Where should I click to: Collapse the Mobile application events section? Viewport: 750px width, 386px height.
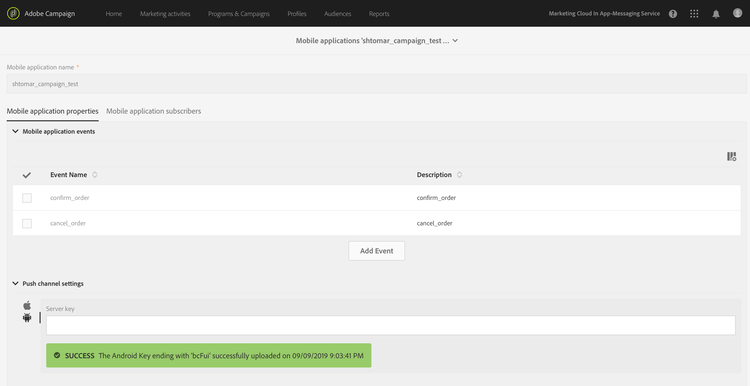coord(15,131)
